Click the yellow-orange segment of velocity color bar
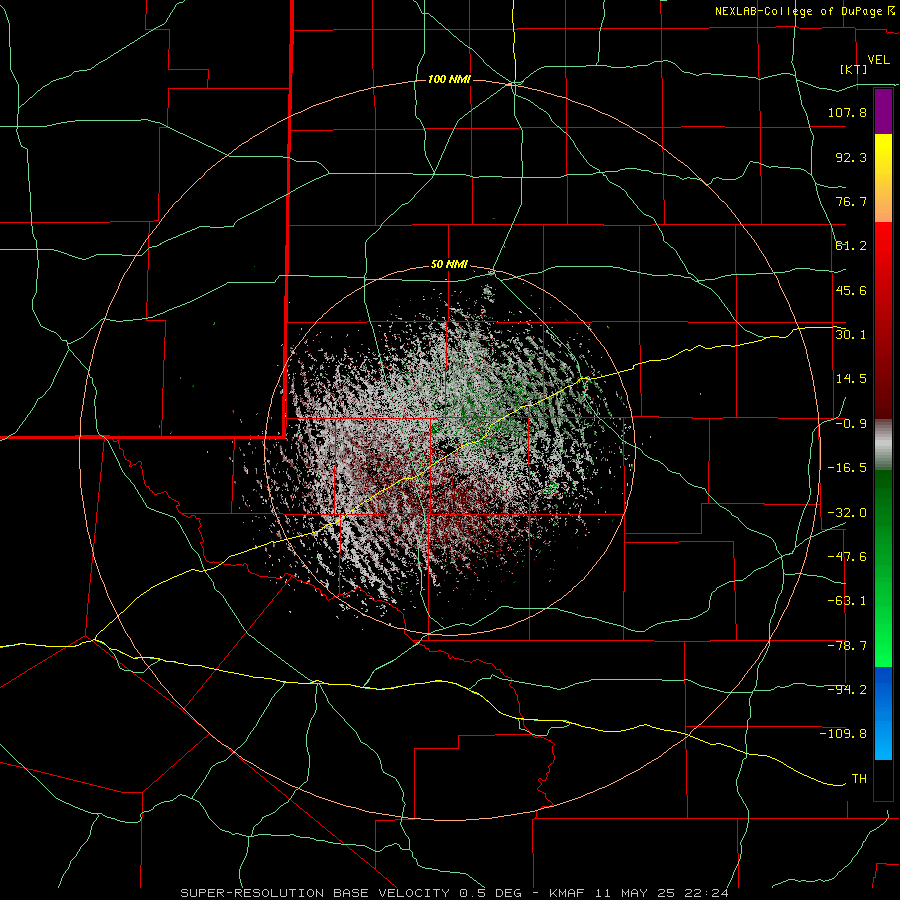The width and height of the screenshot is (900, 900). click(883, 179)
